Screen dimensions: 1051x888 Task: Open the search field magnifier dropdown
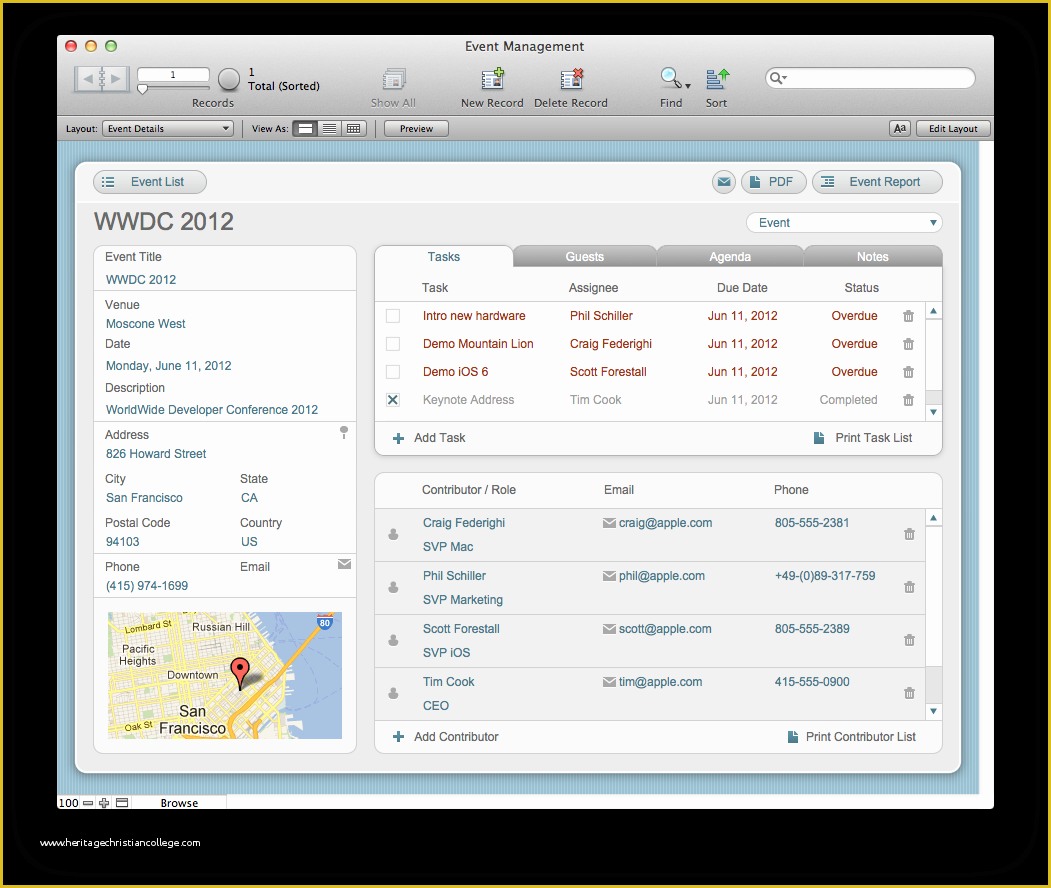pos(778,78)
